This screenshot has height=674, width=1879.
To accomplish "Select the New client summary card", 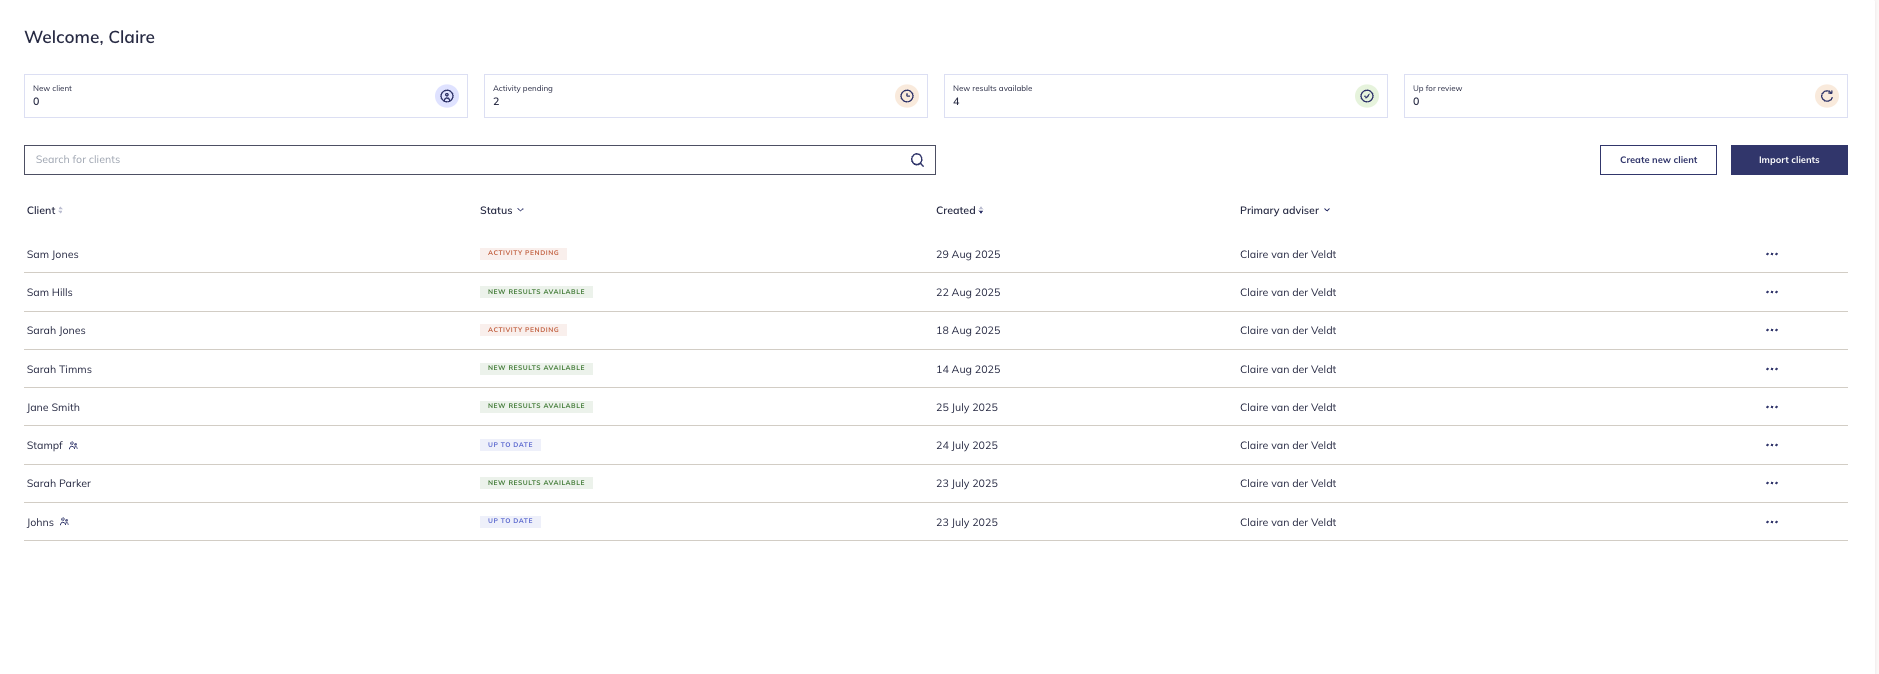I will [x=246, y=96].
